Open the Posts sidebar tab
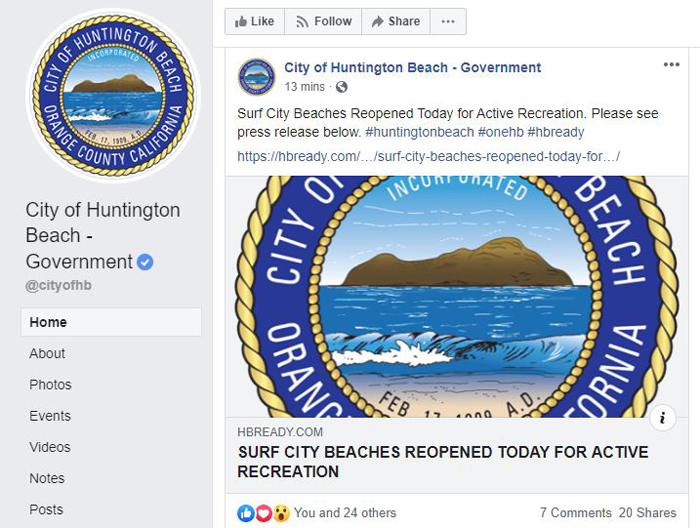Viewport: 700px width, 528px height. click(46, 510)
